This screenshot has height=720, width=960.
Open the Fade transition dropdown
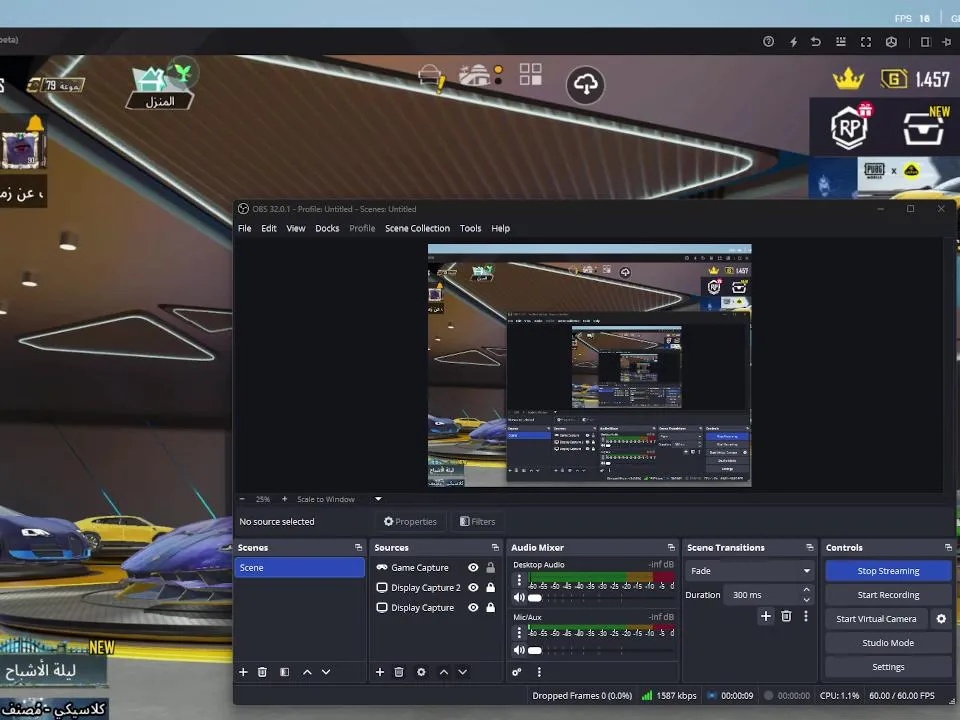click(750, 571)
